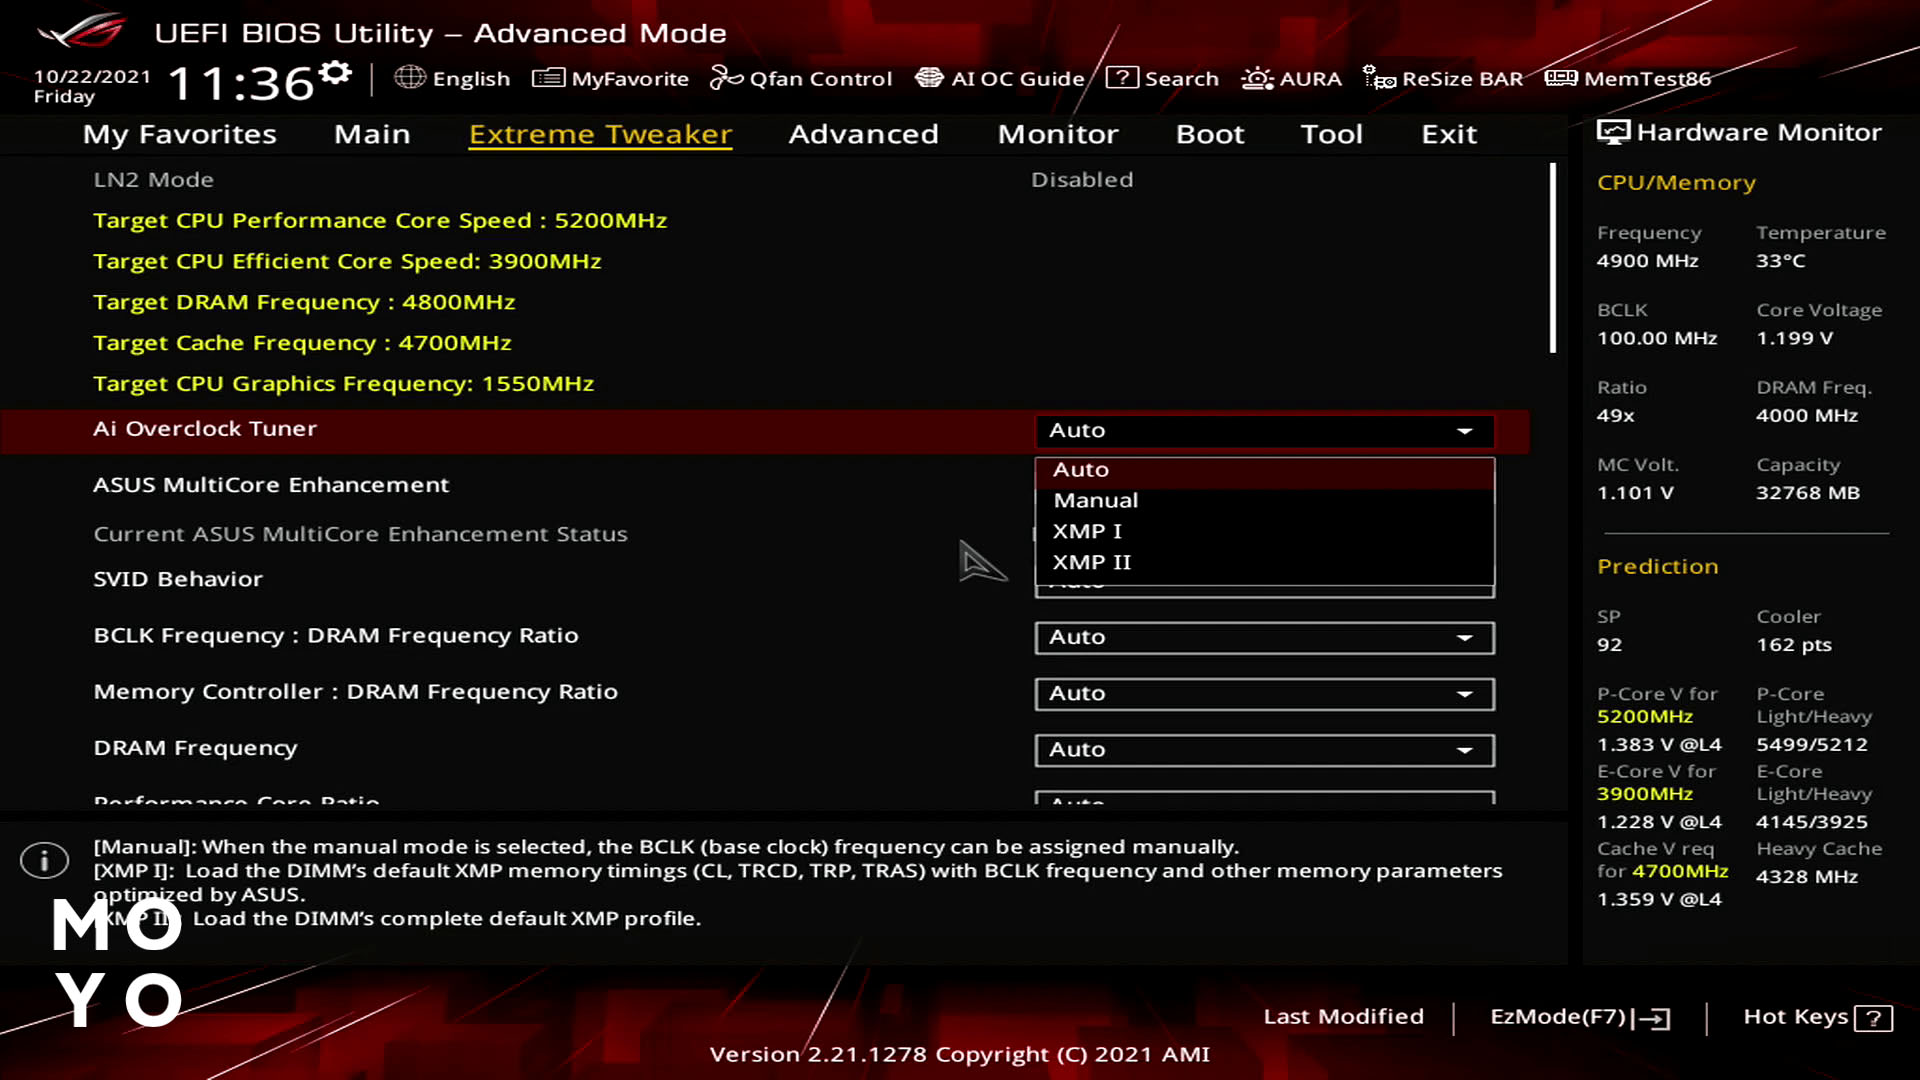Click Hot Keys help button
The width and height of the screenshot is (1920, 1080).
pos(1876,1015)
